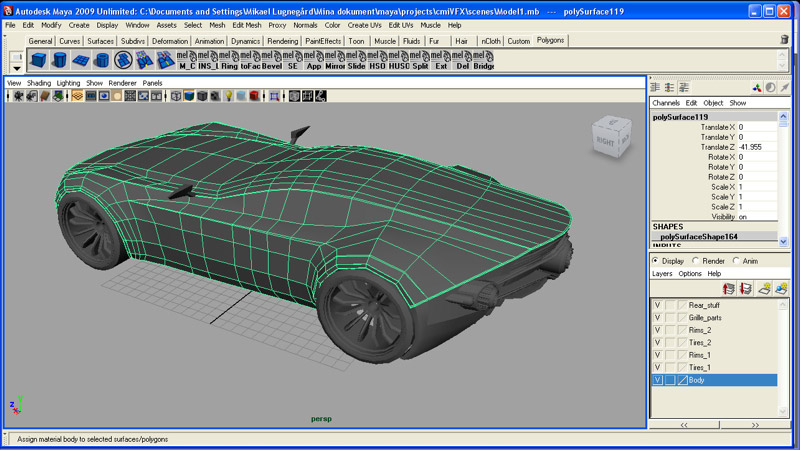Click the RIGHT face of the view cube

click(x=606, y=141)
